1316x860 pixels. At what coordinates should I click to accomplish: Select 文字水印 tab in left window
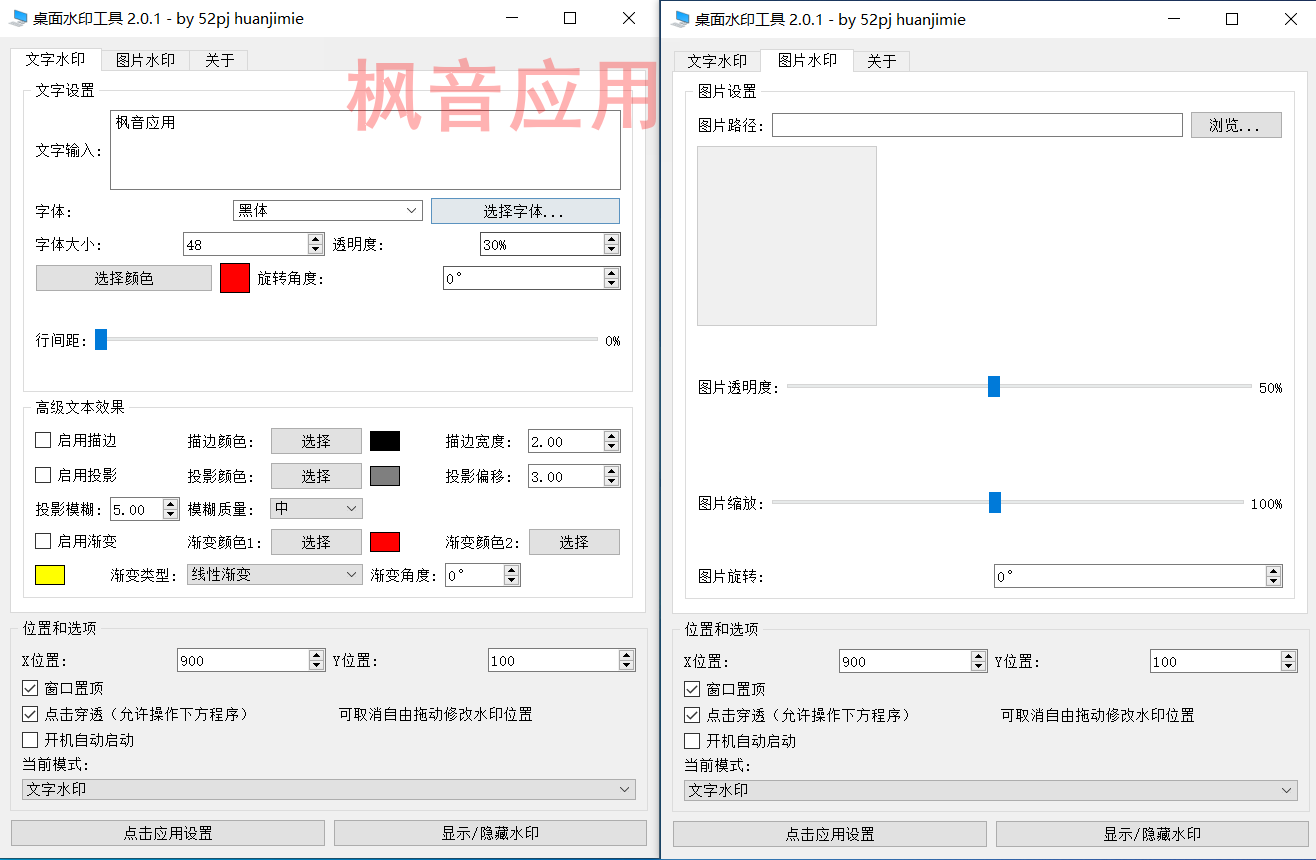coord(56,59)
